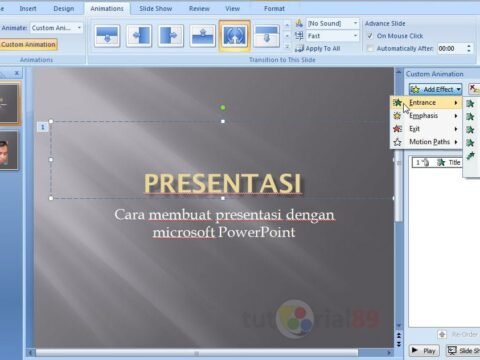This screenshot has width=480, height=360.
Task: Select the fourth transition with up arrow
Action: point(203,35)
